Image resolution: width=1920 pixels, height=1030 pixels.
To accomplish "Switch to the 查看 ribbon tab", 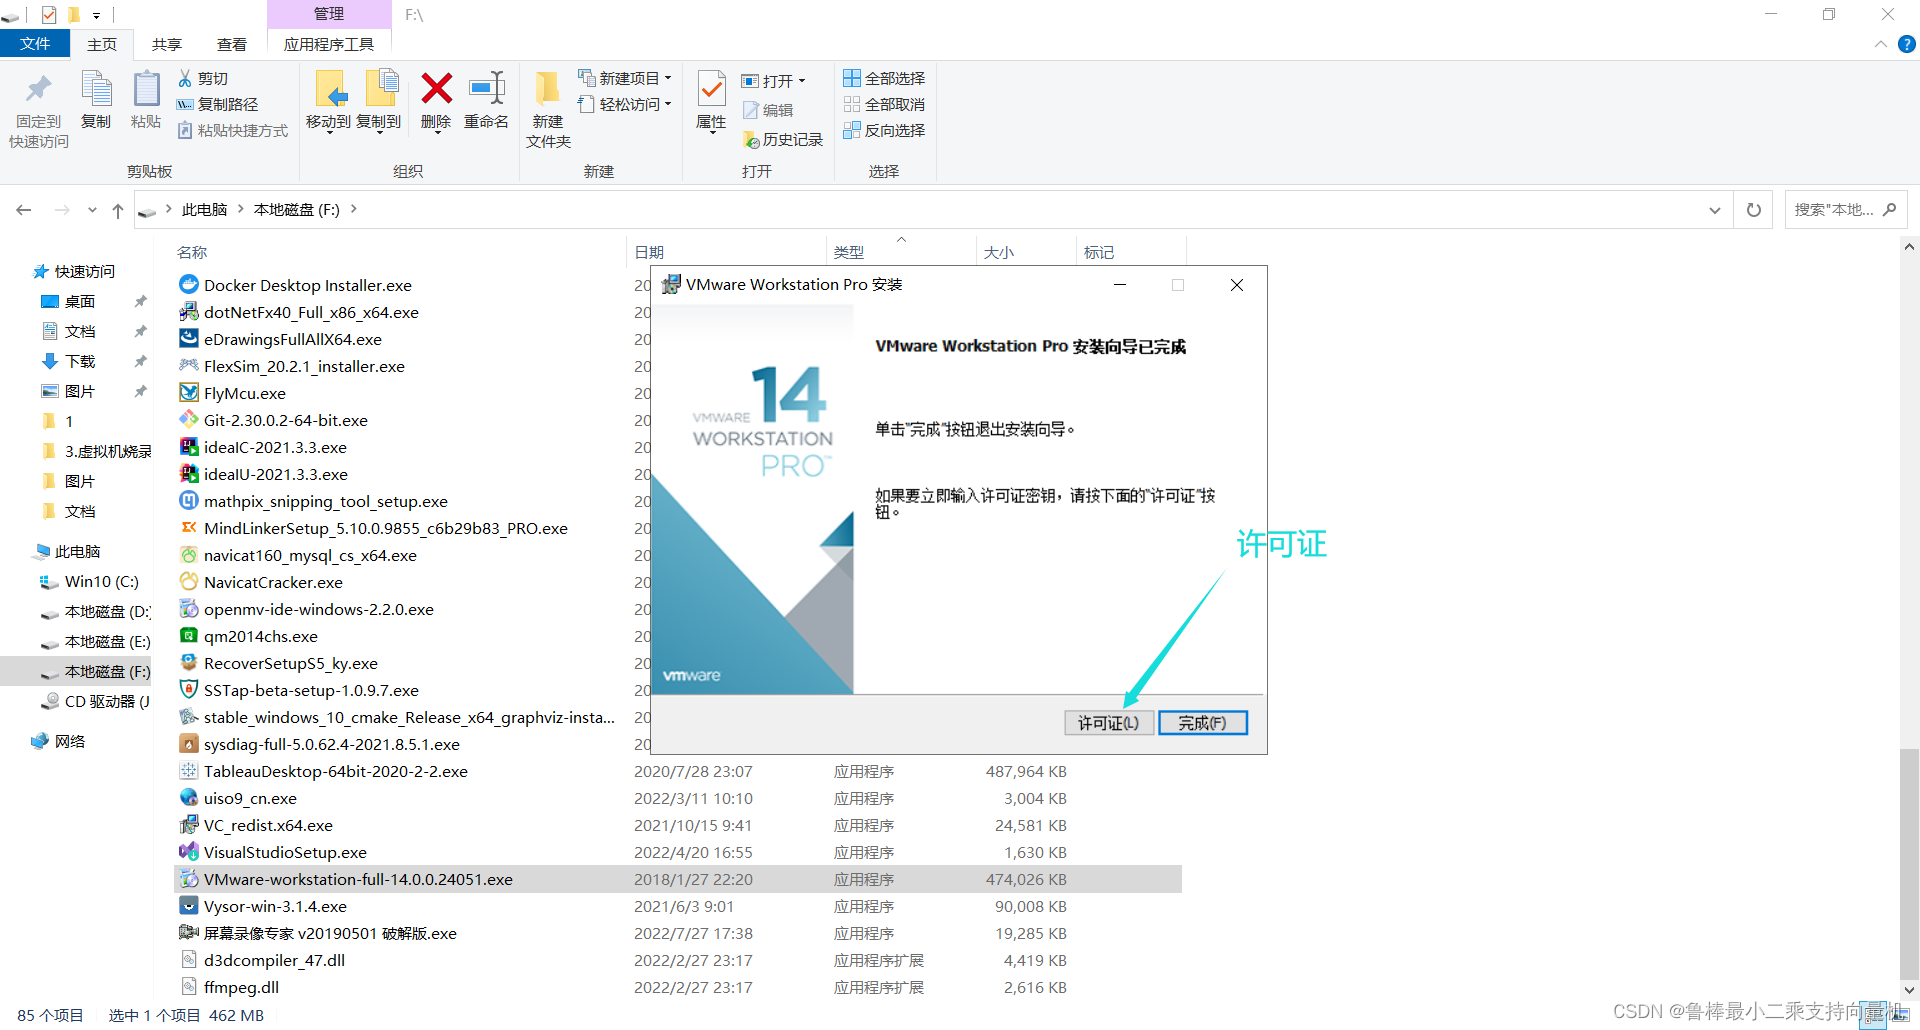I will (232, 44).
